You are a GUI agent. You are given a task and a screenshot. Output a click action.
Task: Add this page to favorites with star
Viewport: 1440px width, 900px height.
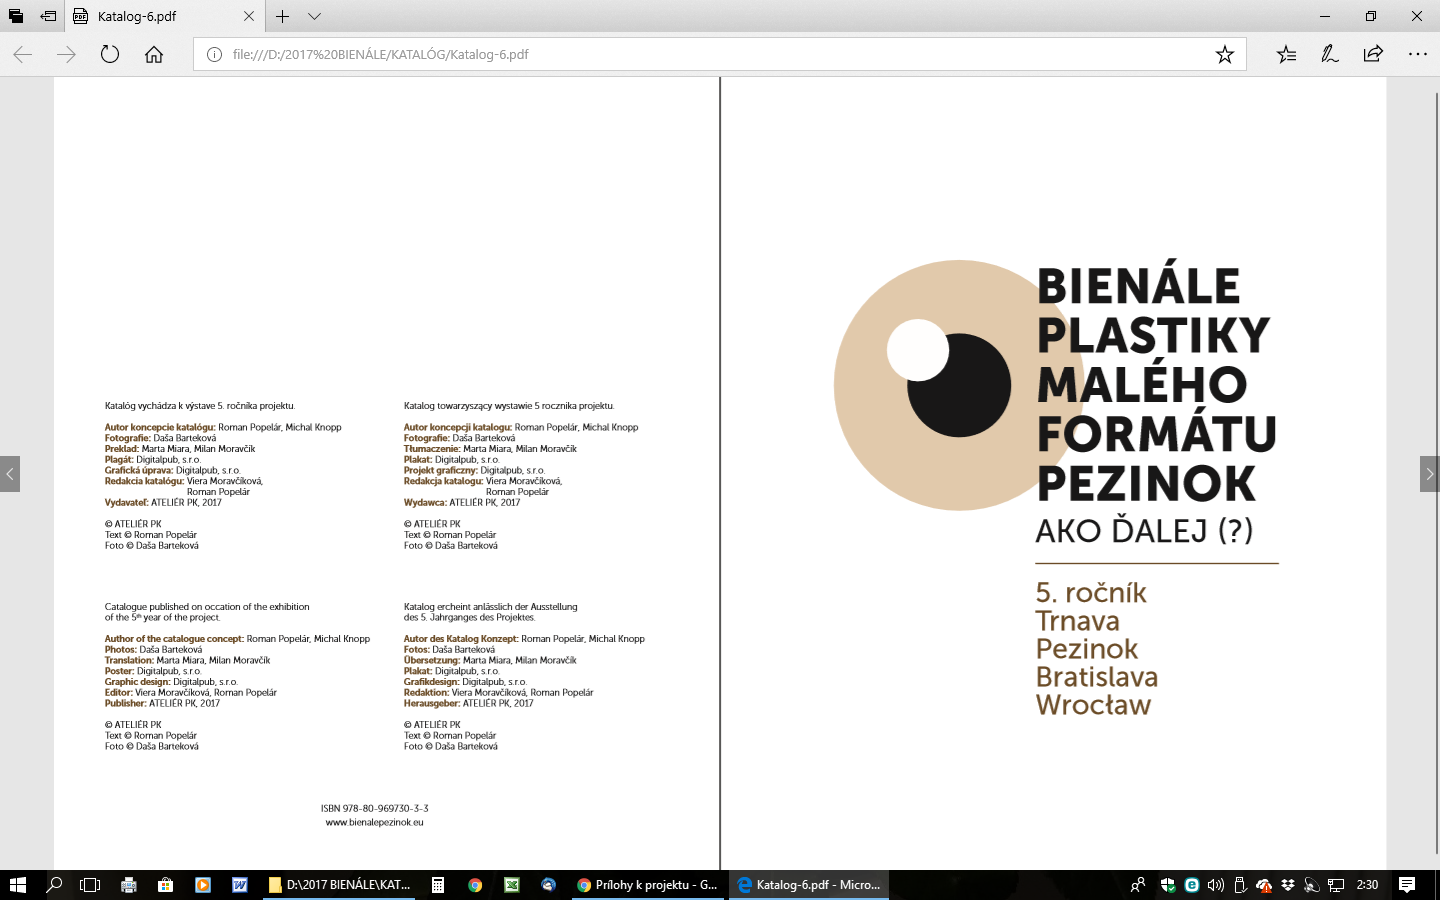click(x=1224, y=55)
